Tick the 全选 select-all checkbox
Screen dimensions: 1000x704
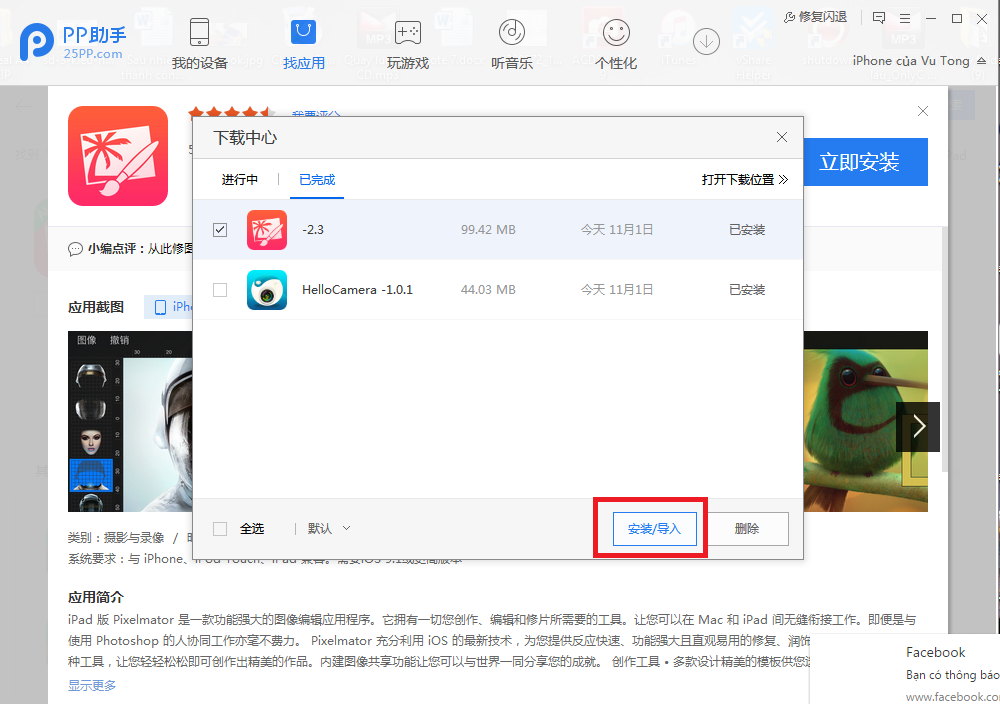coord(220,529)
